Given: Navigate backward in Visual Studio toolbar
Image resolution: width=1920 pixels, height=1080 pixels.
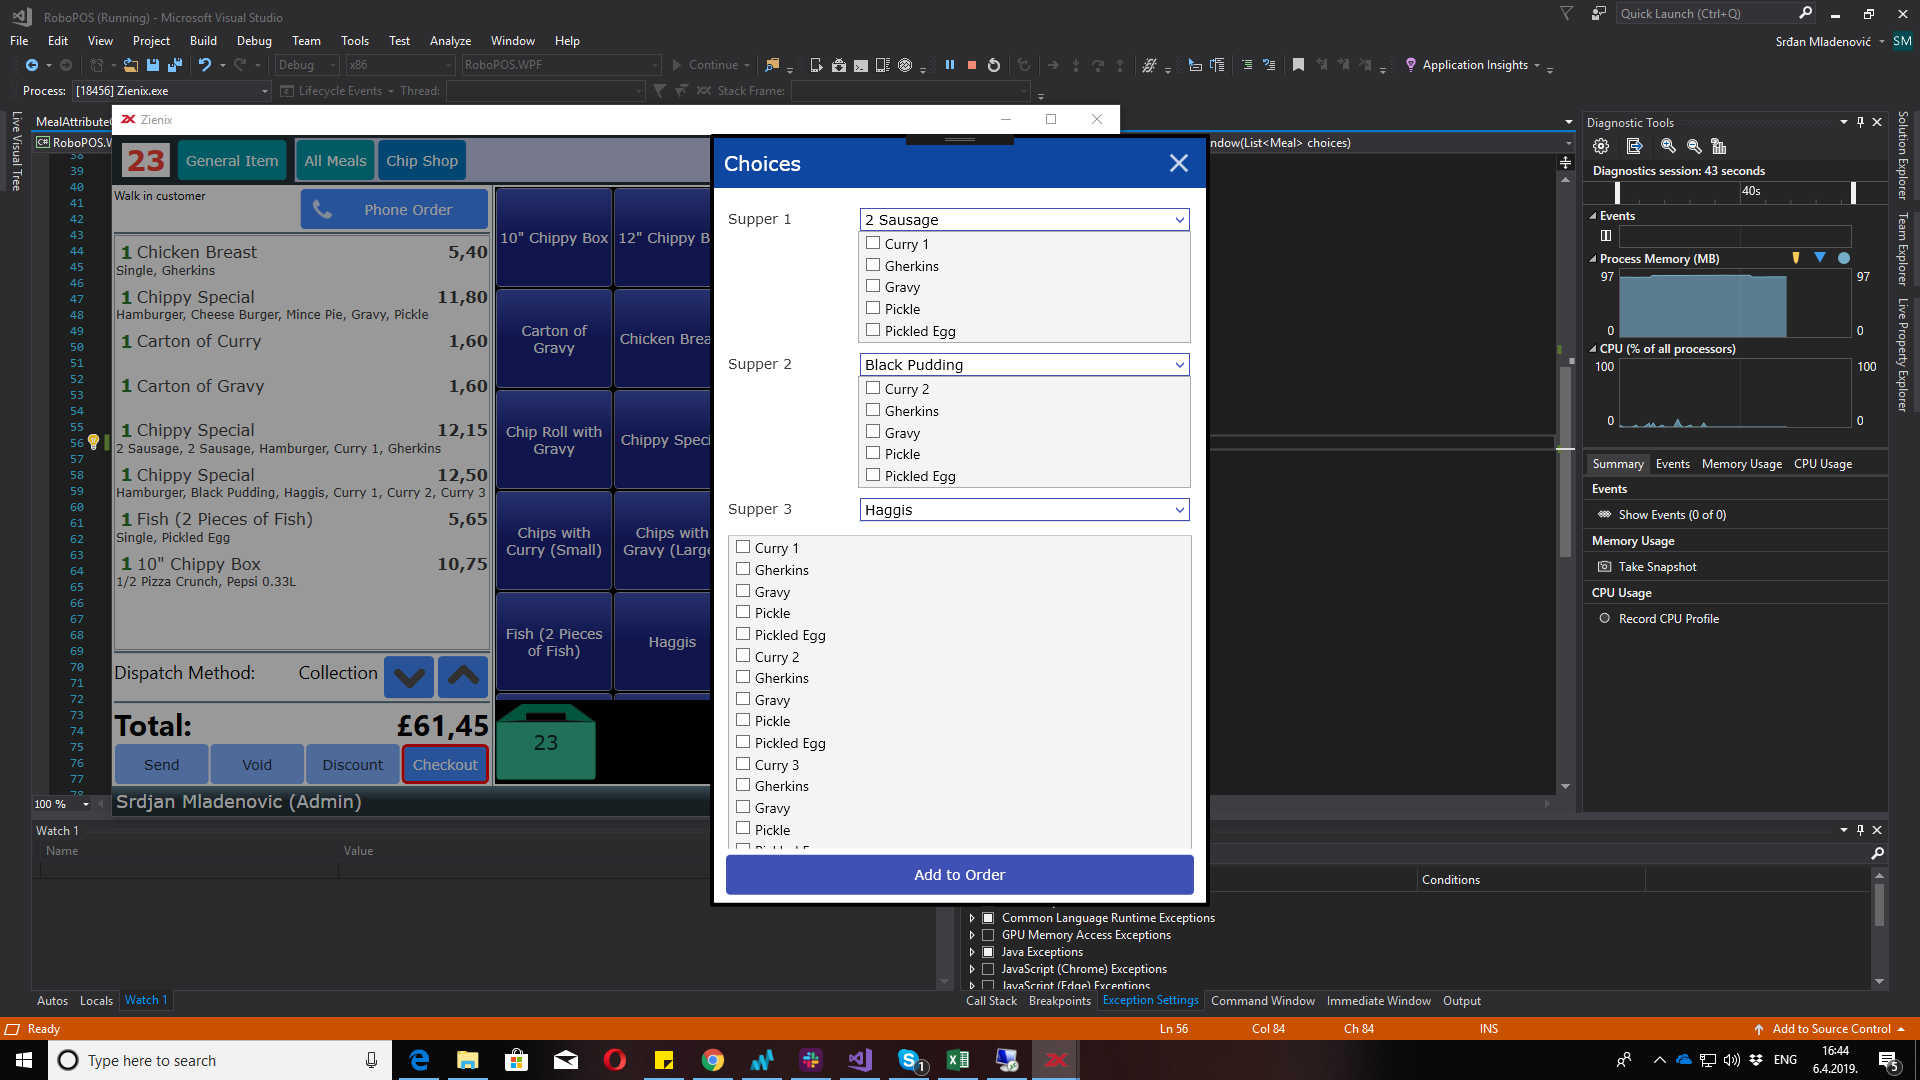Looking at the screenshot, I should pos(32,65).
